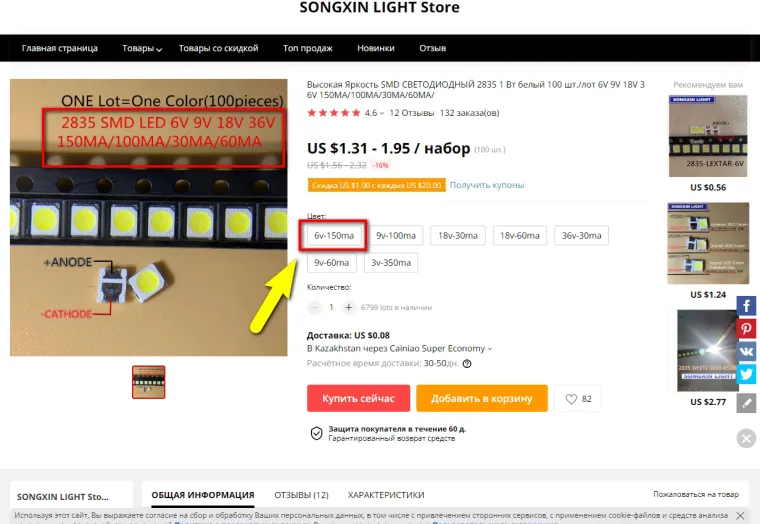Click the Добавить в корзину button

[482, 398]
